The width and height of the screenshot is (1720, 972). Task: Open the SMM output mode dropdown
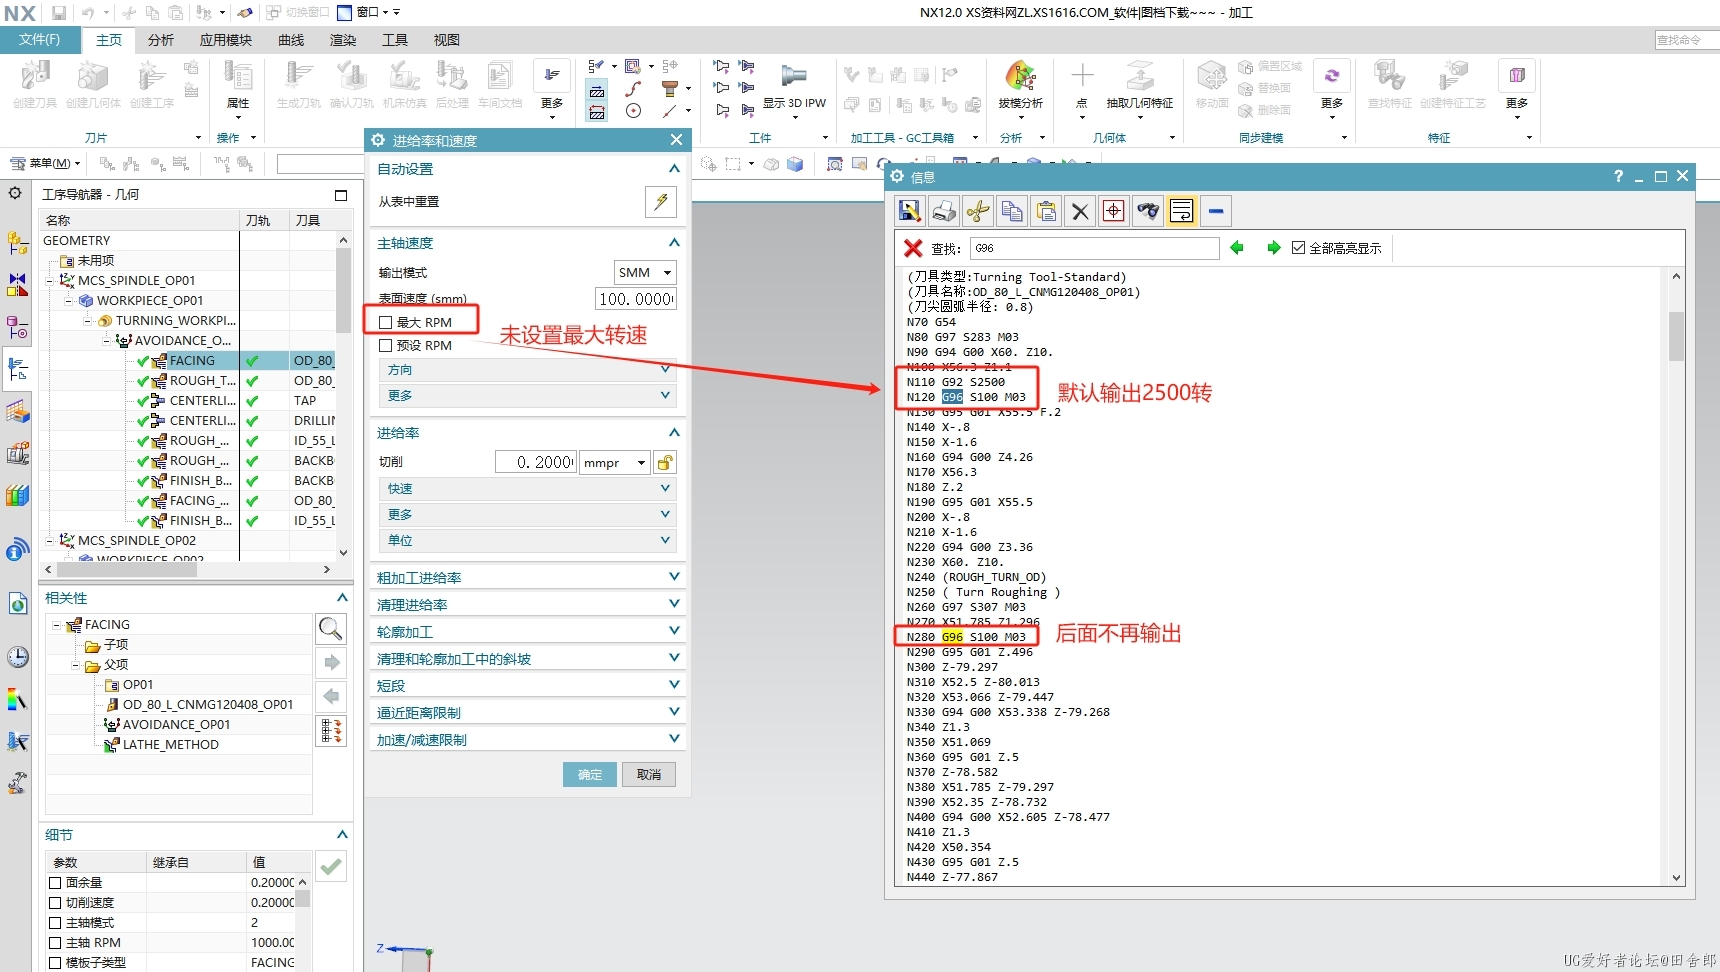pos(645,272)
